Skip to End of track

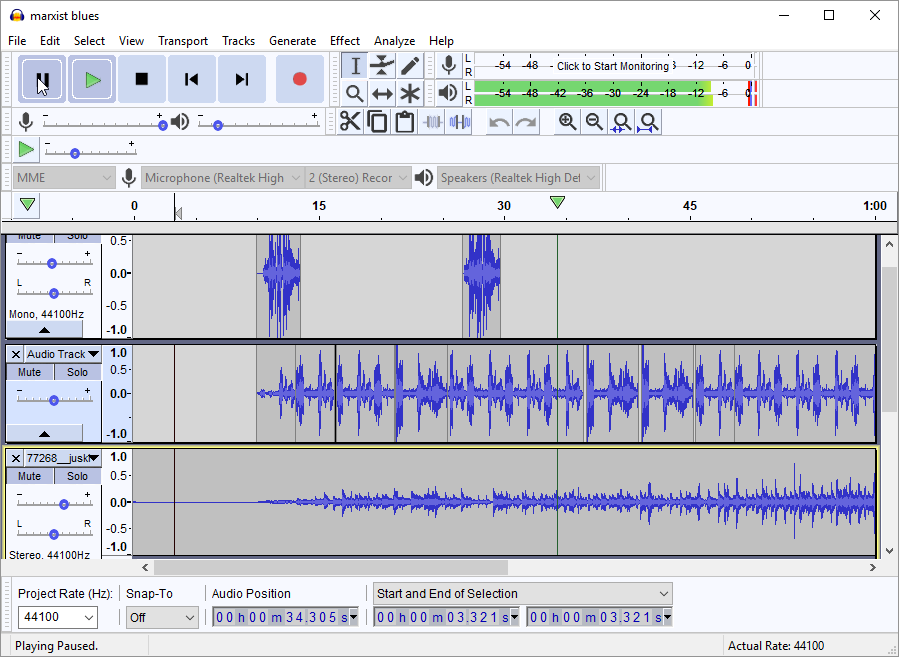[241, 79]
